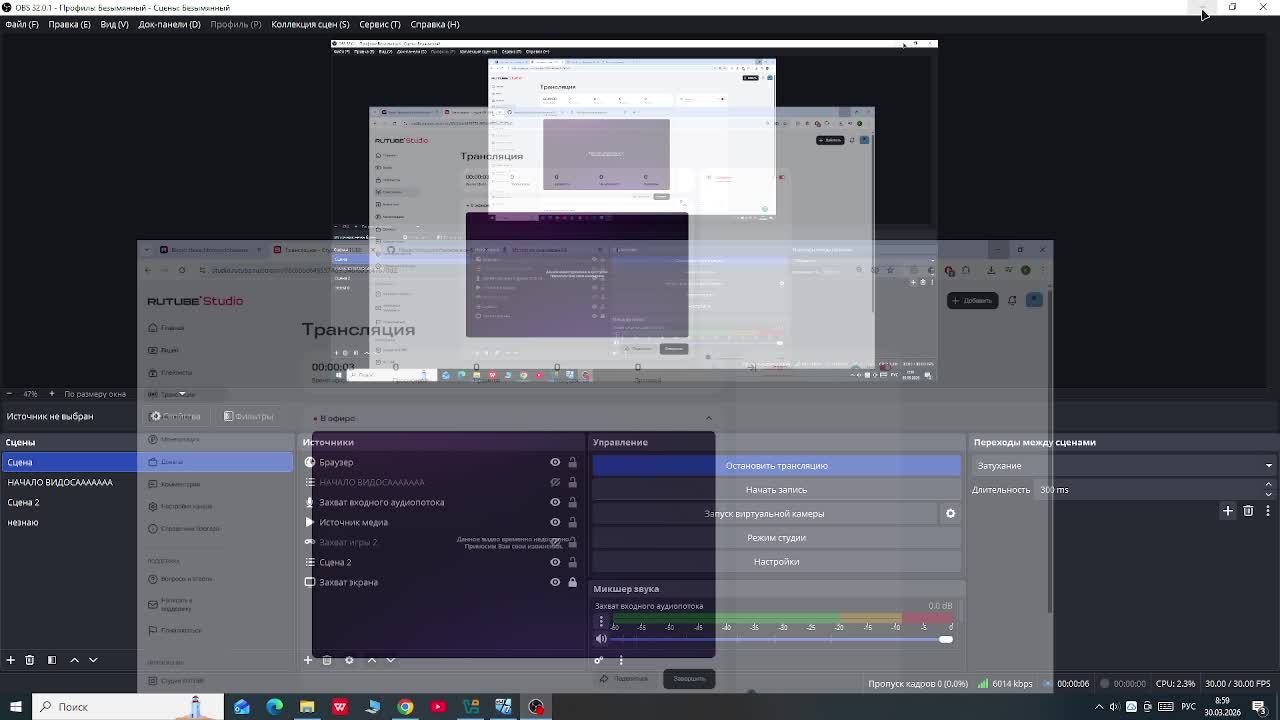Screen dimensions: 1280x720
Task: Zoom out preview with minus icon
Action: [x=9, y=394]
